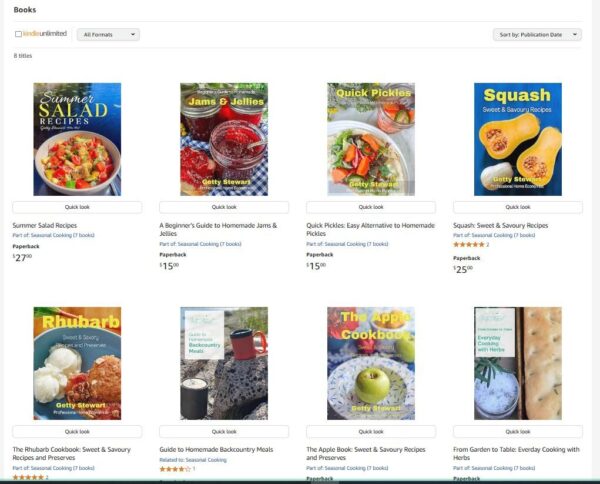Enable the Kindle Unlimited checkbox

pyautogui.click(x=18, y=34)
